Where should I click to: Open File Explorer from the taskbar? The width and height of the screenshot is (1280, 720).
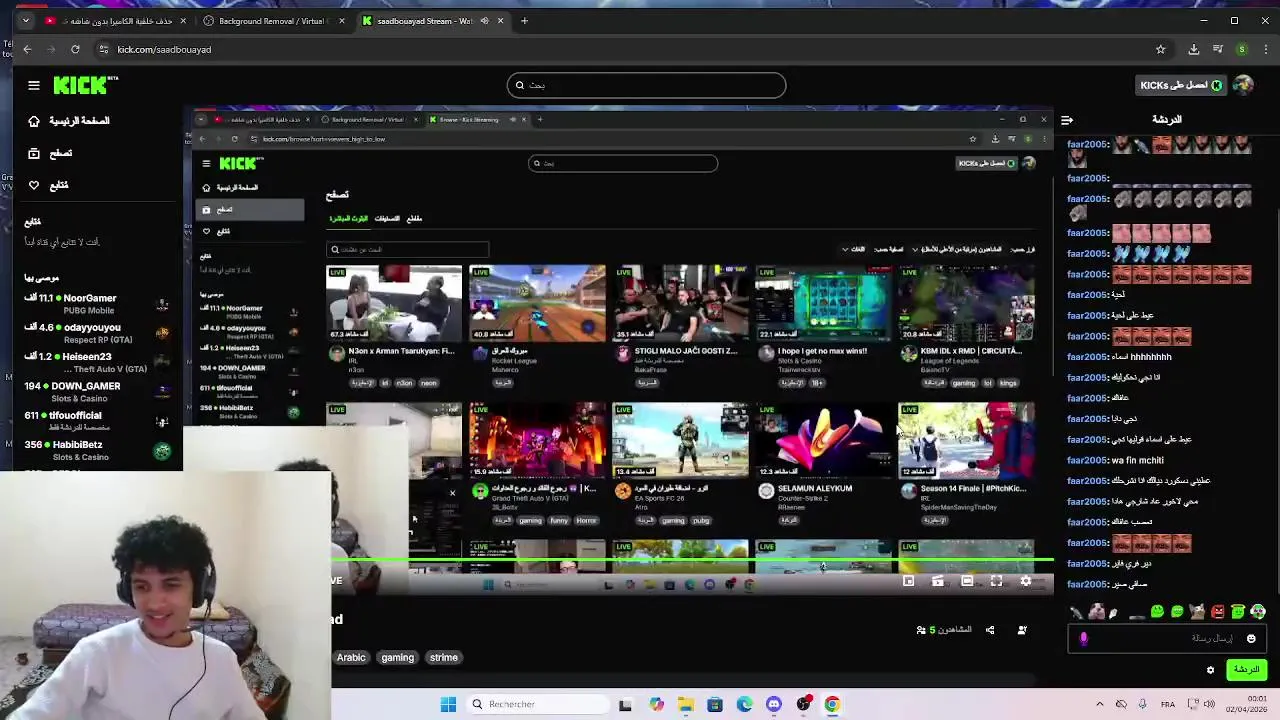point(685,705)
